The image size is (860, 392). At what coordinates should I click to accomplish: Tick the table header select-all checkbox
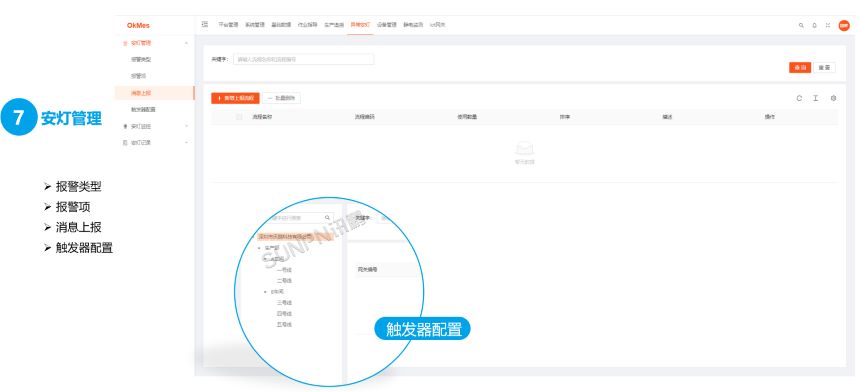239,117
